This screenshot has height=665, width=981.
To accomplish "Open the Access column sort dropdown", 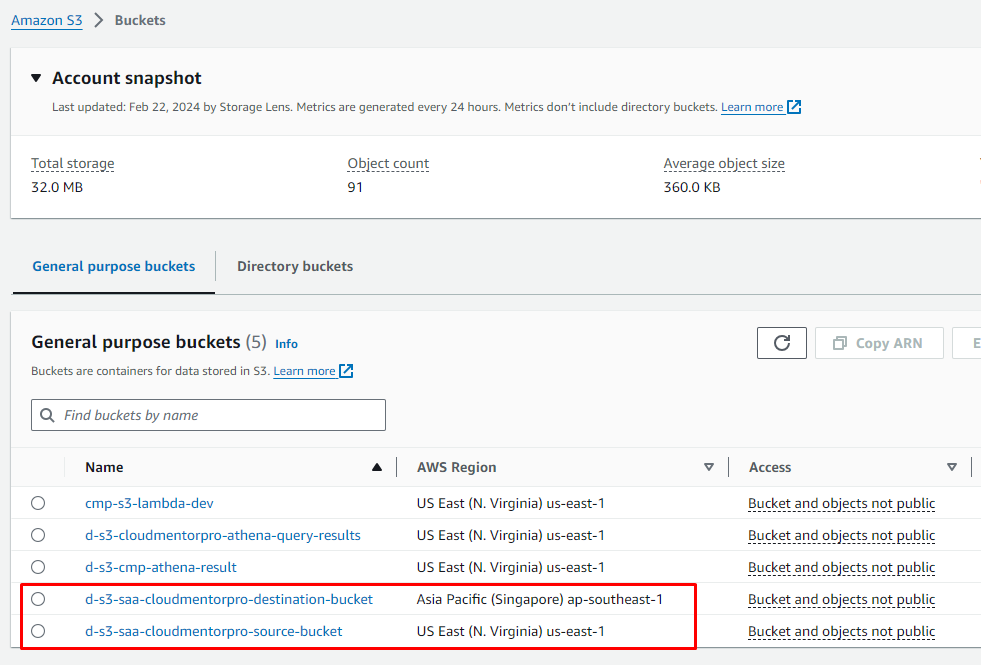I will point(951,467).
